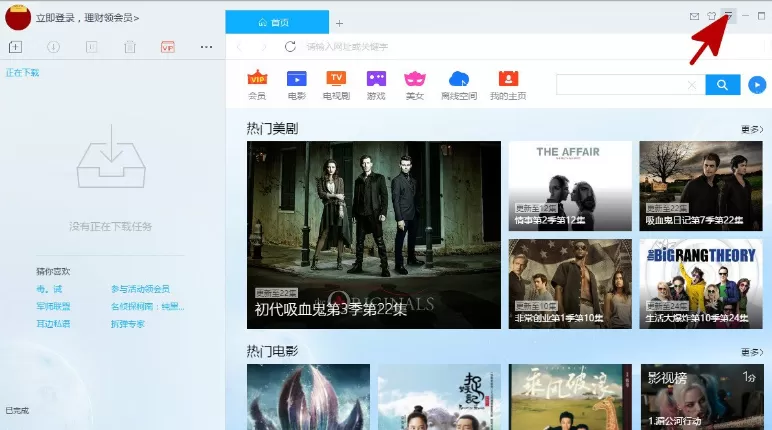Select the 已完成 section
The height and width of the screenshot is (430, 772).
(17, 410)
